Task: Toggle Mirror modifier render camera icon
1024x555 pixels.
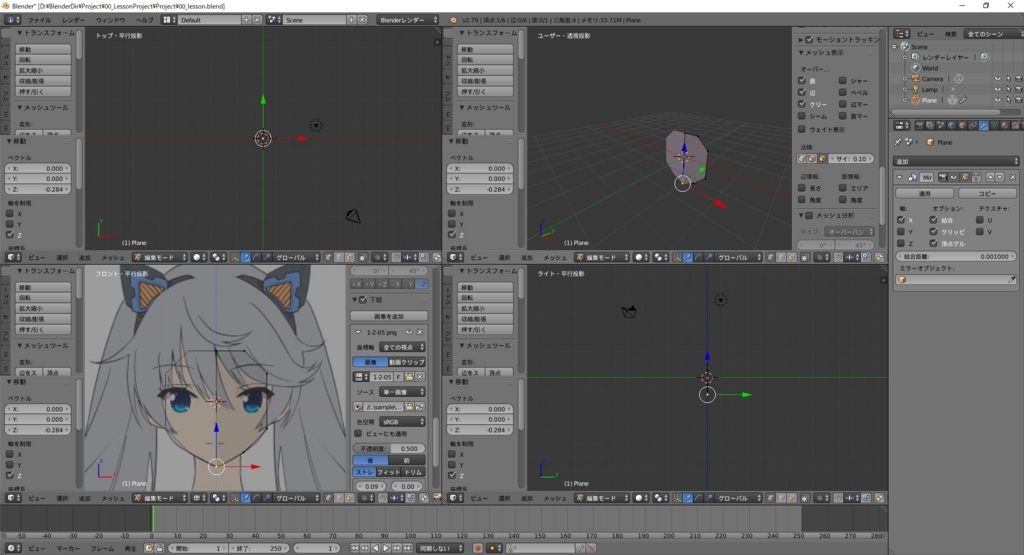Action: (943, 177)
